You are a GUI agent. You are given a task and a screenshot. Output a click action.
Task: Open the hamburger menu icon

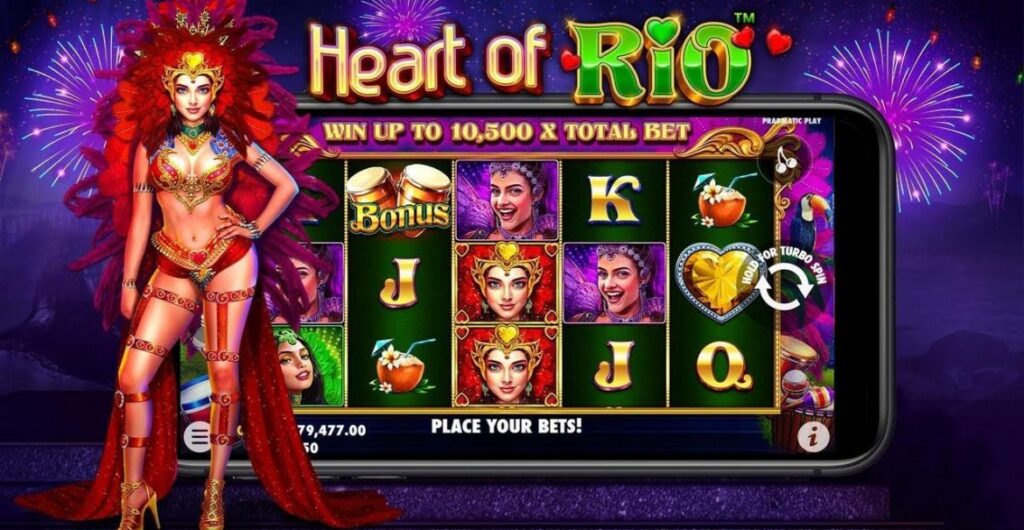[197, 436]
